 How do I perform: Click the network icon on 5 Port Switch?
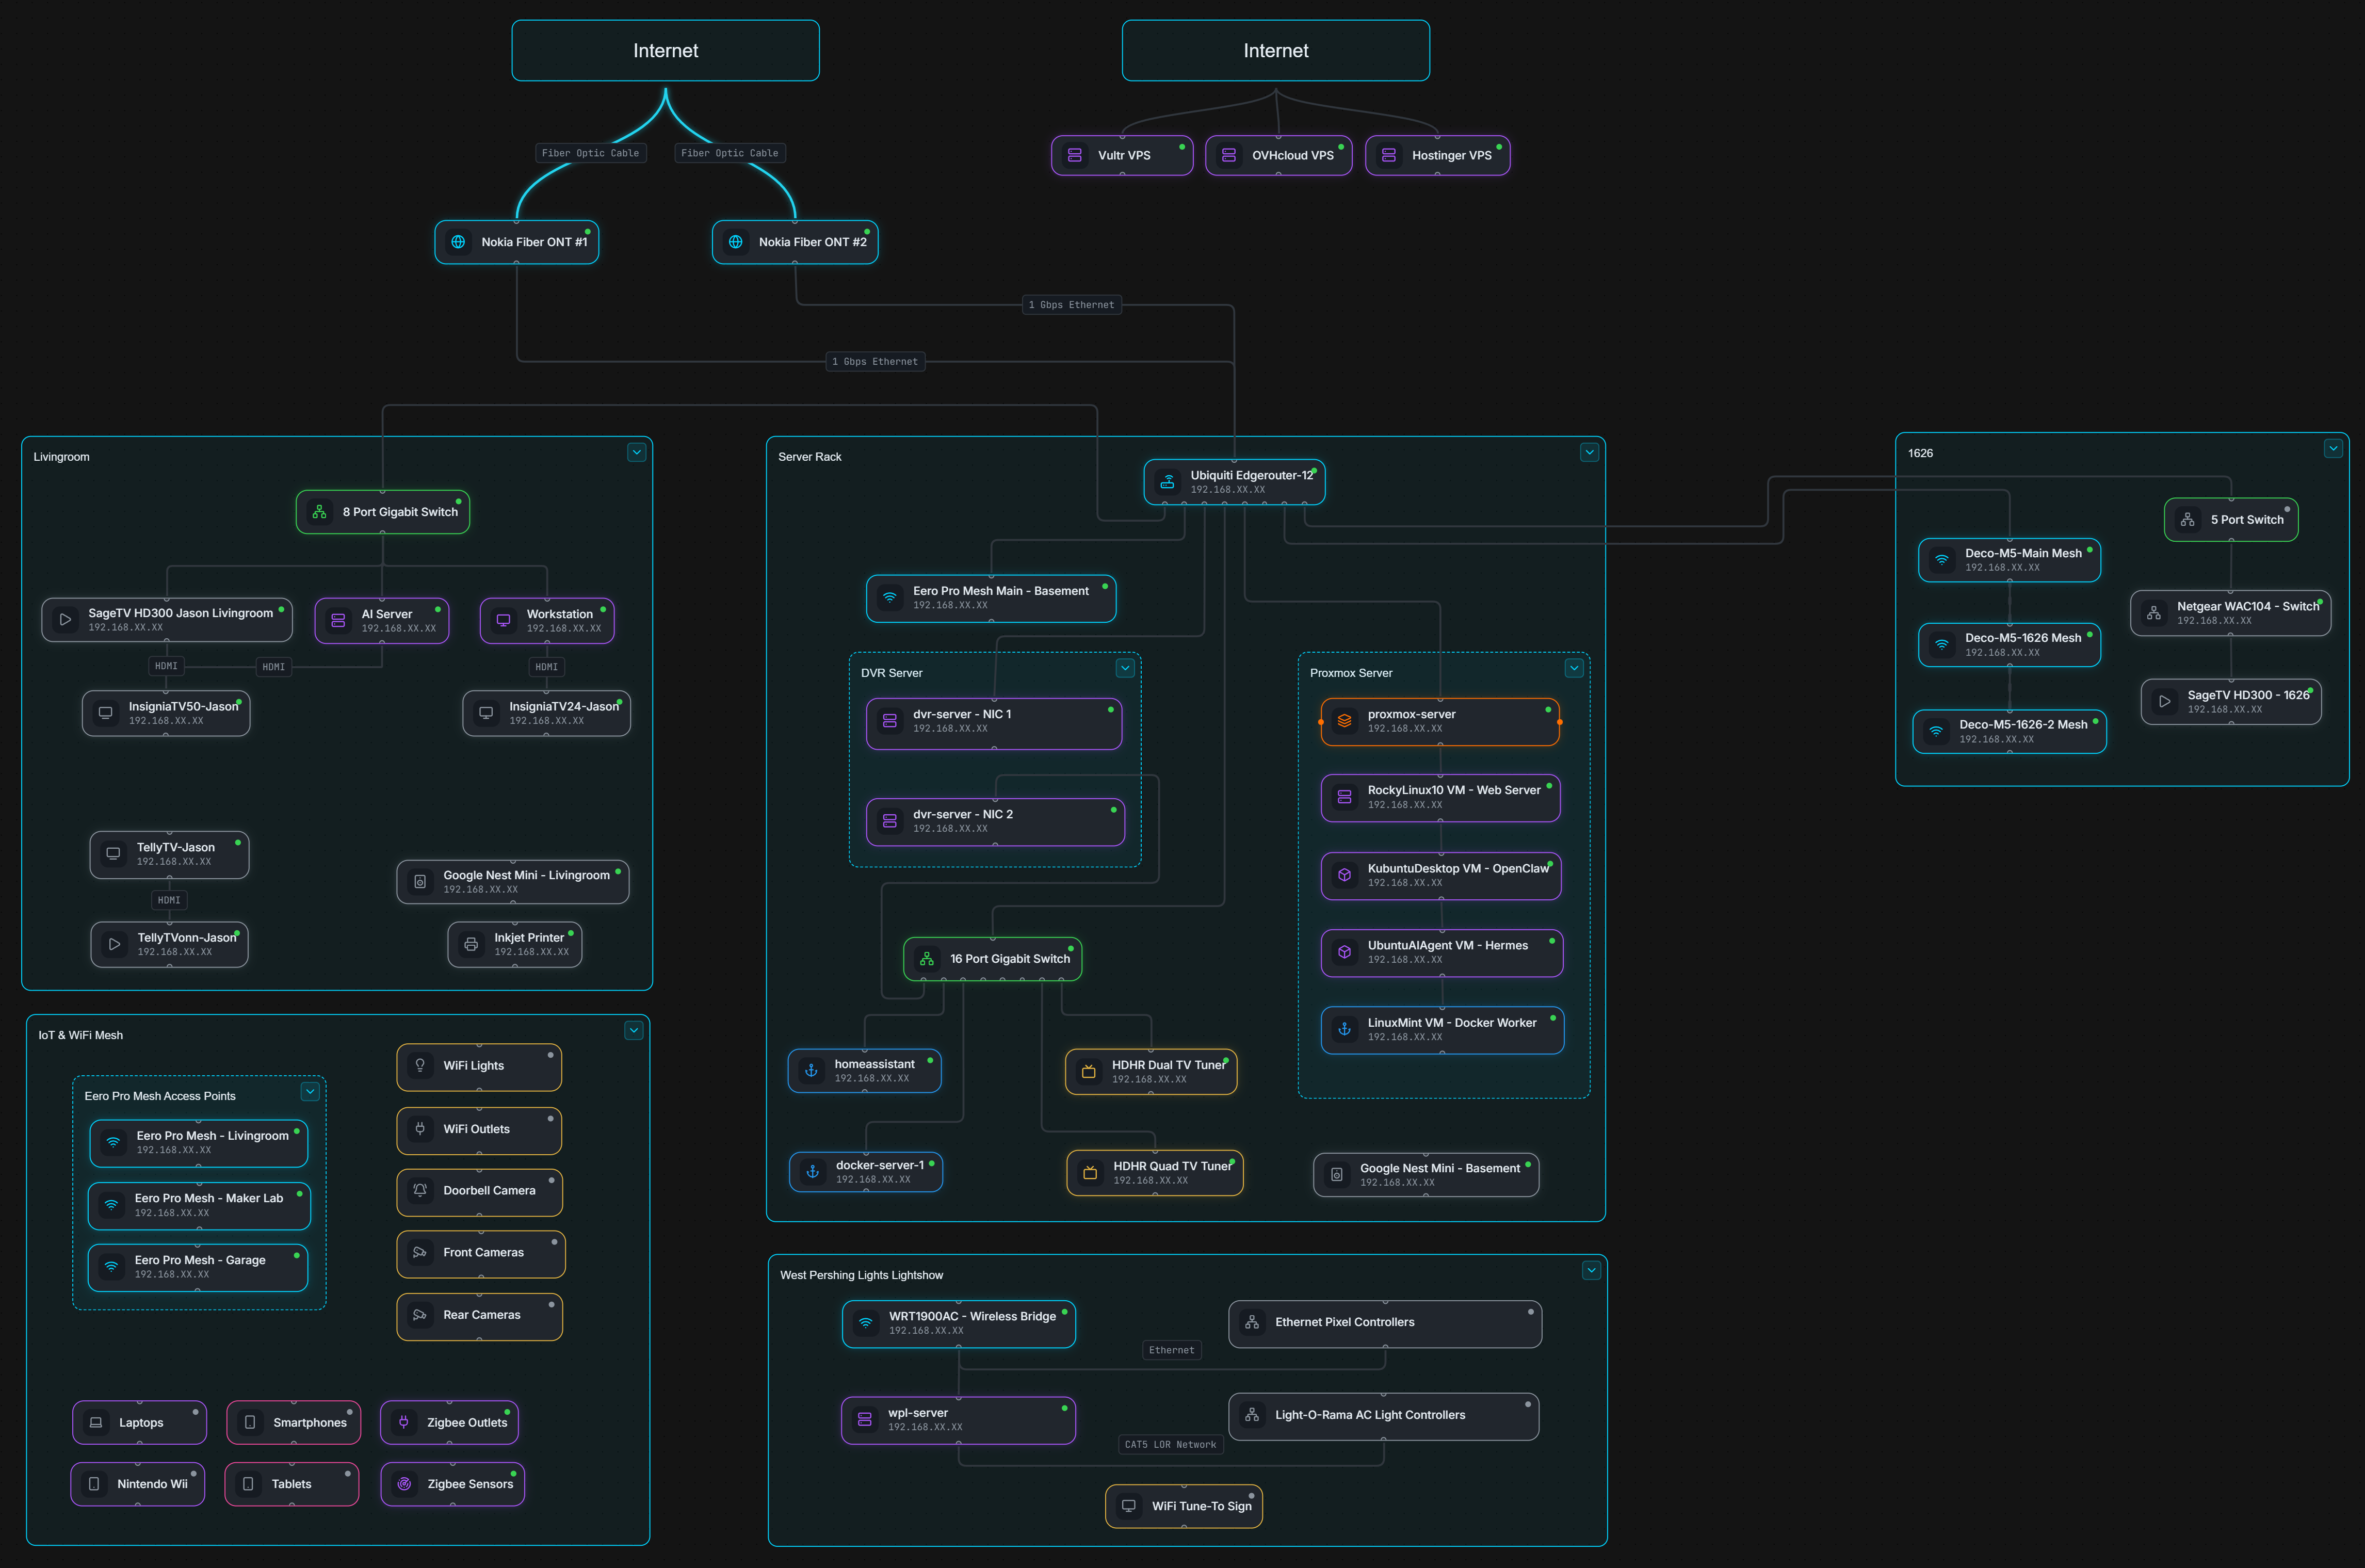coord(2188,520)
